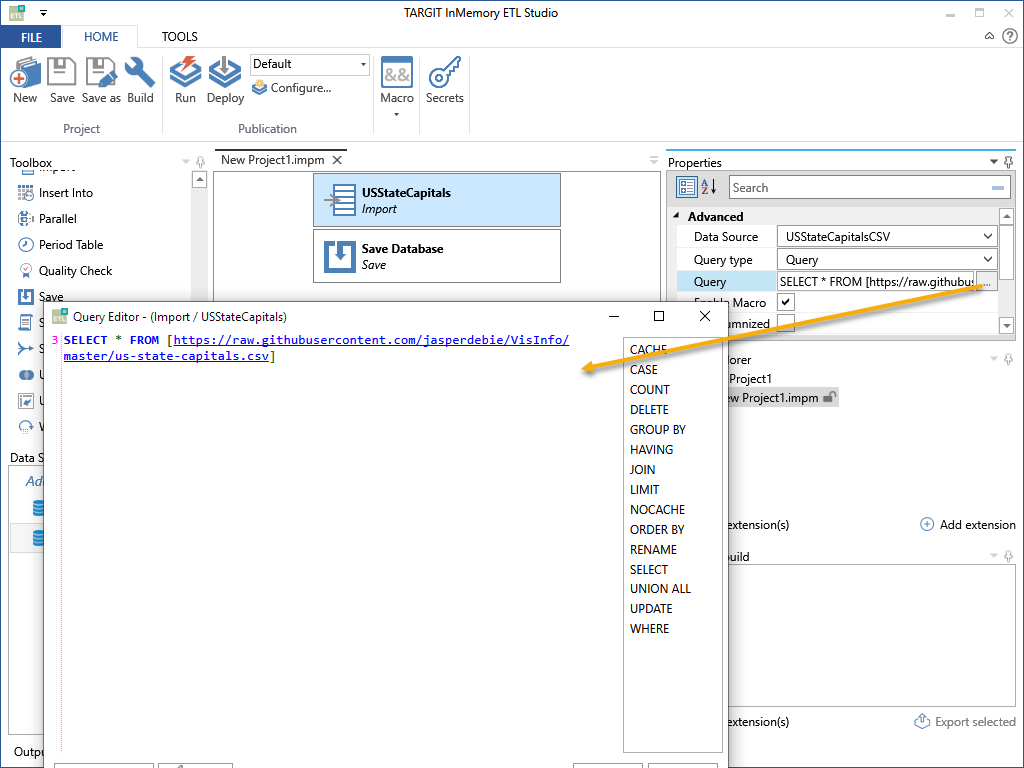Open the document tab list dropdown
This screenshot has width=1024, height=768.
pos(654,160)
